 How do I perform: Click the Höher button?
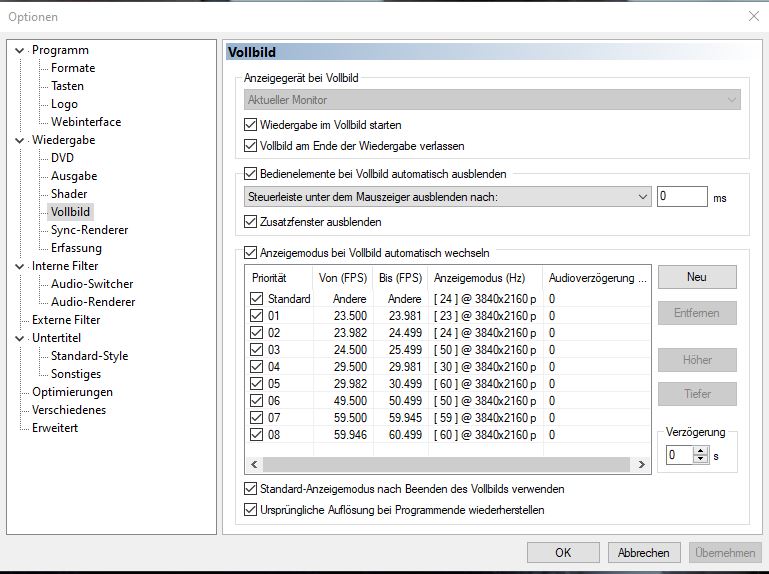[697, 360]
